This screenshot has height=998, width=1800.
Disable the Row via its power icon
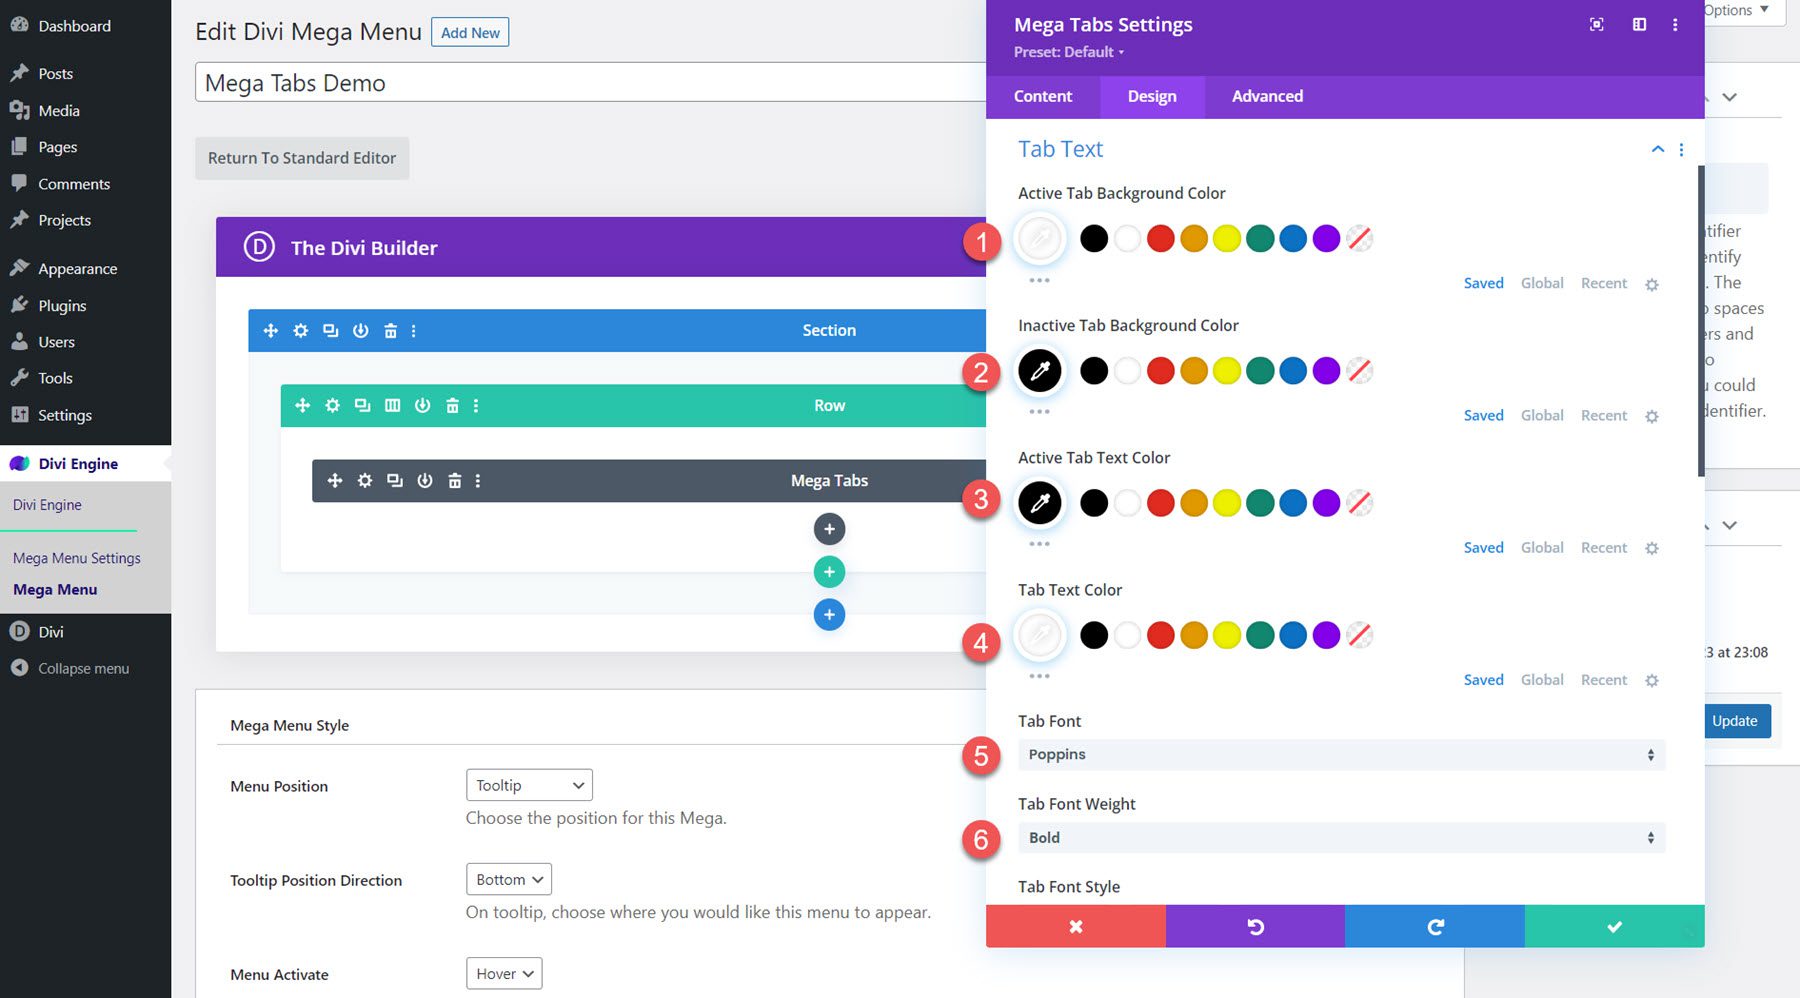(423, 405)
